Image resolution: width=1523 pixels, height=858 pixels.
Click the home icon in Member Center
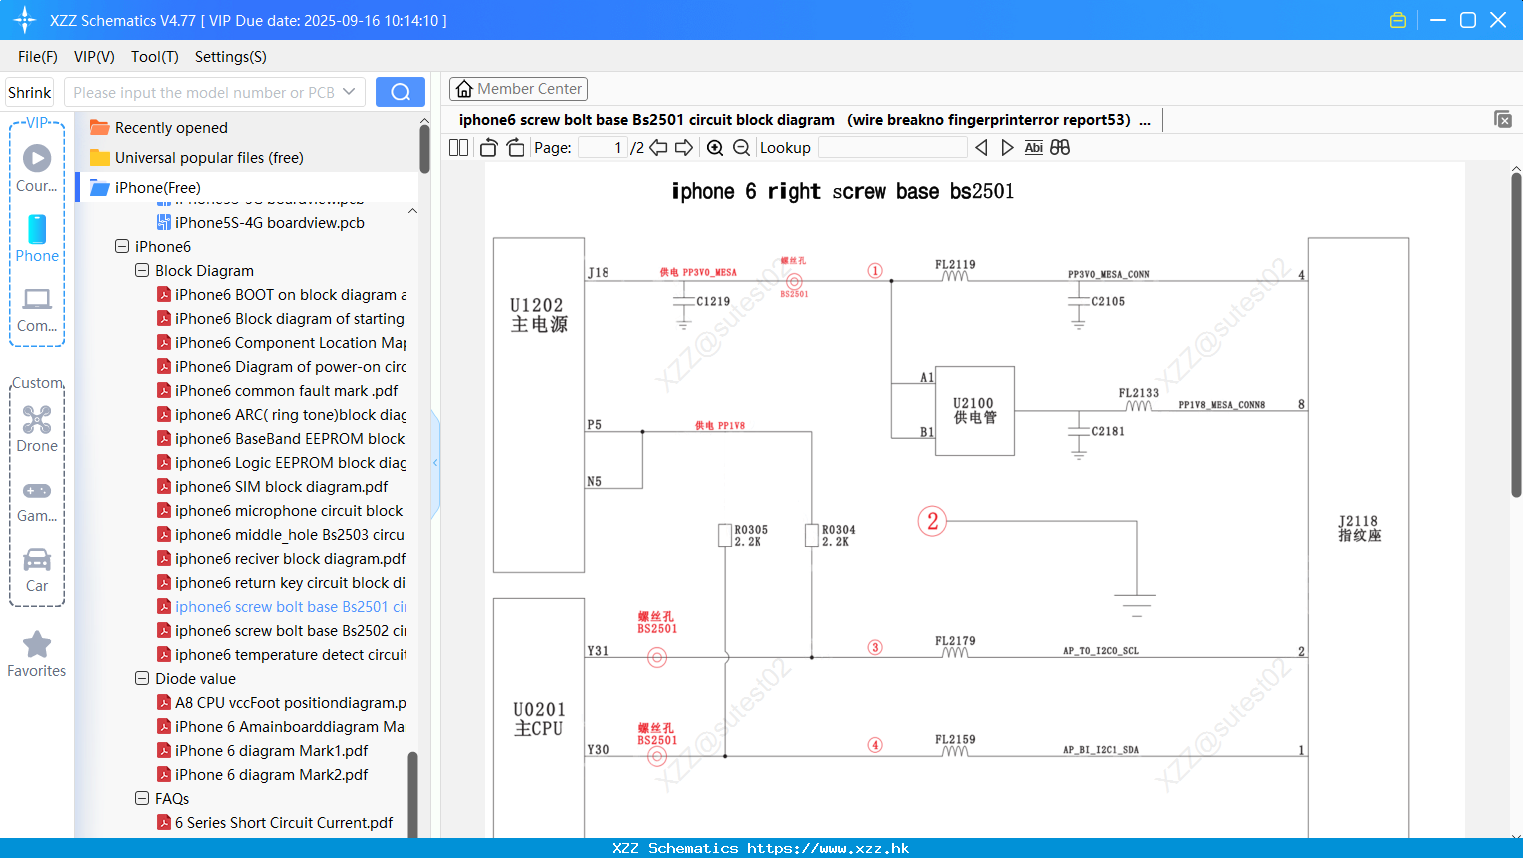click(x=464, y=89)
